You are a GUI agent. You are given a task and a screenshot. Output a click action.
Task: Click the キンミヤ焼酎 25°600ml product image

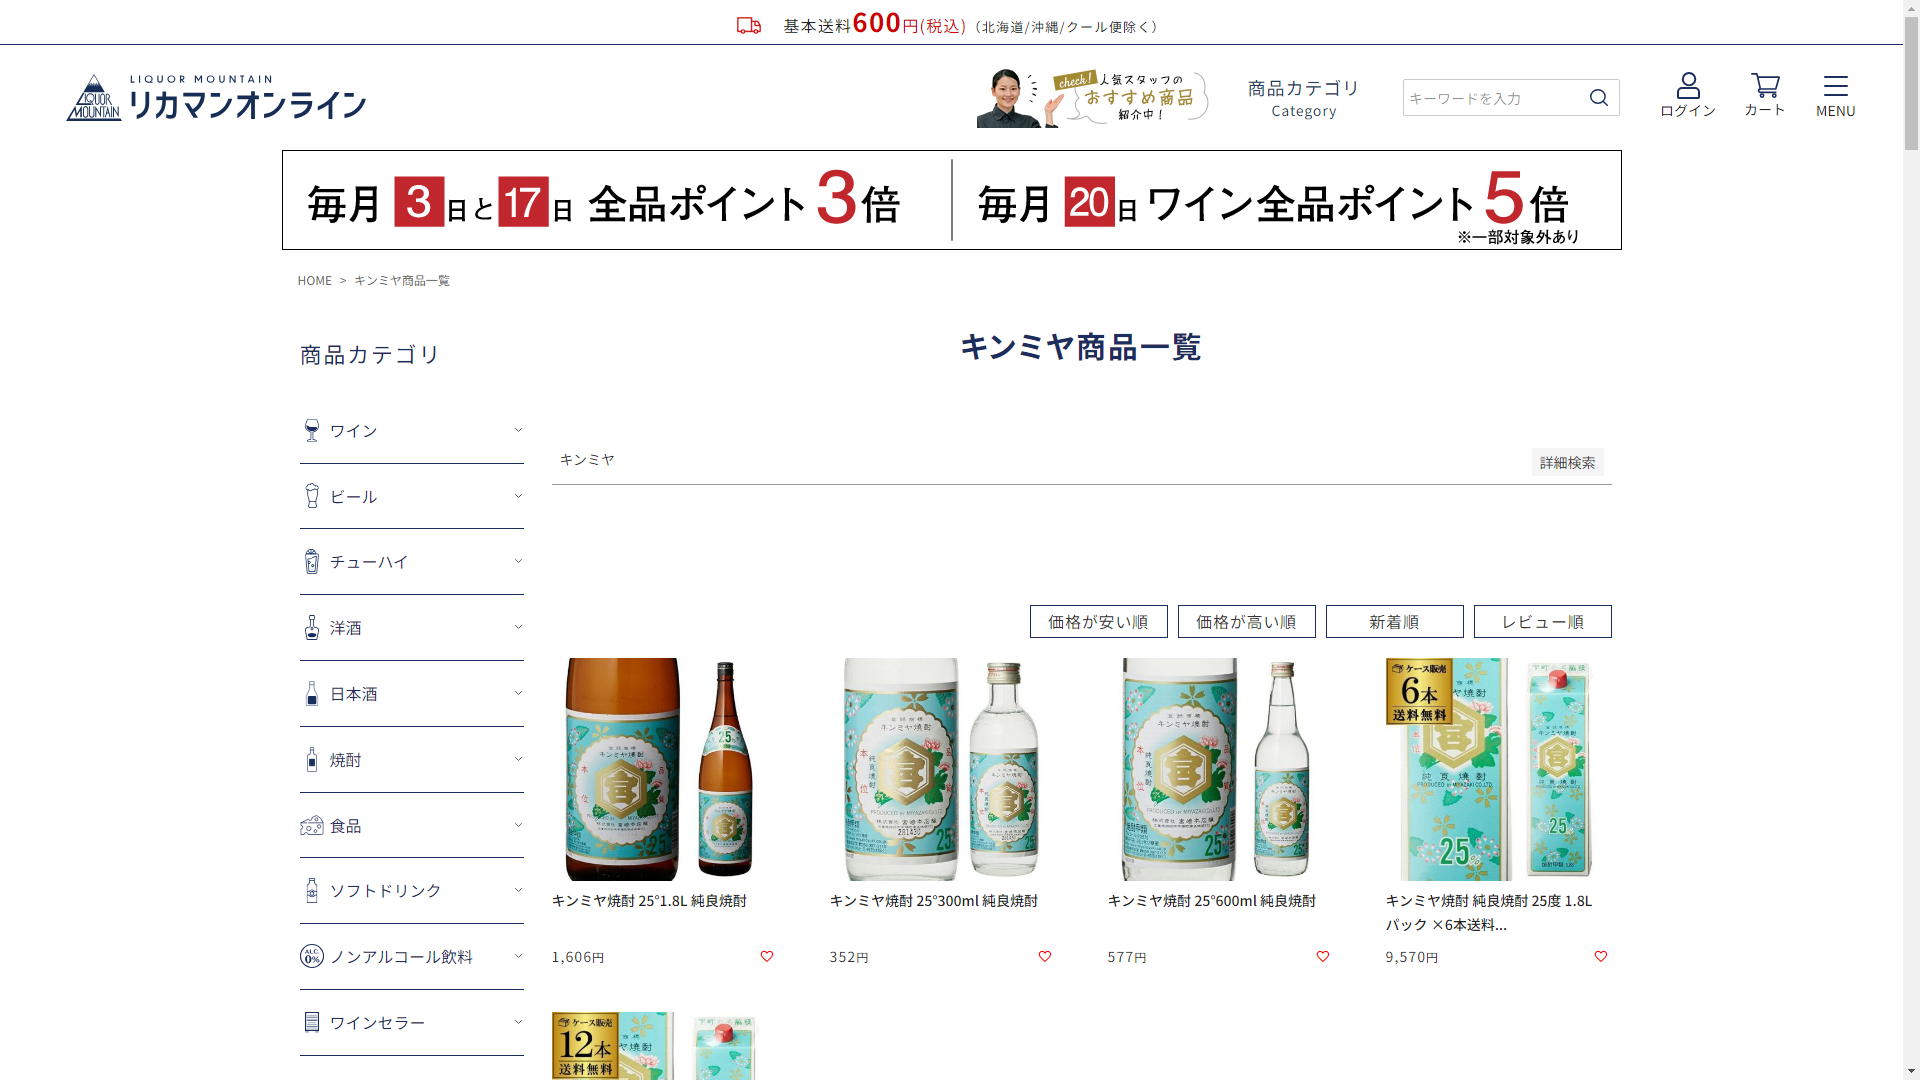pos(1219,769)
